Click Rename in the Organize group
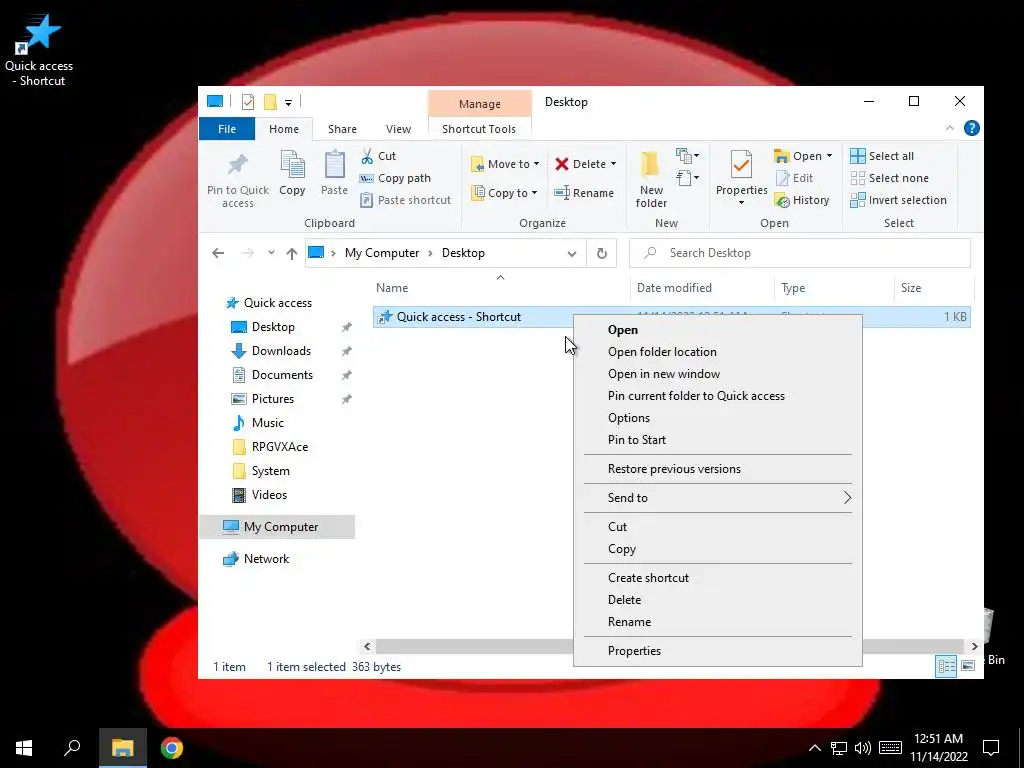Screen dimensions: 1024x768 (584, 193)
